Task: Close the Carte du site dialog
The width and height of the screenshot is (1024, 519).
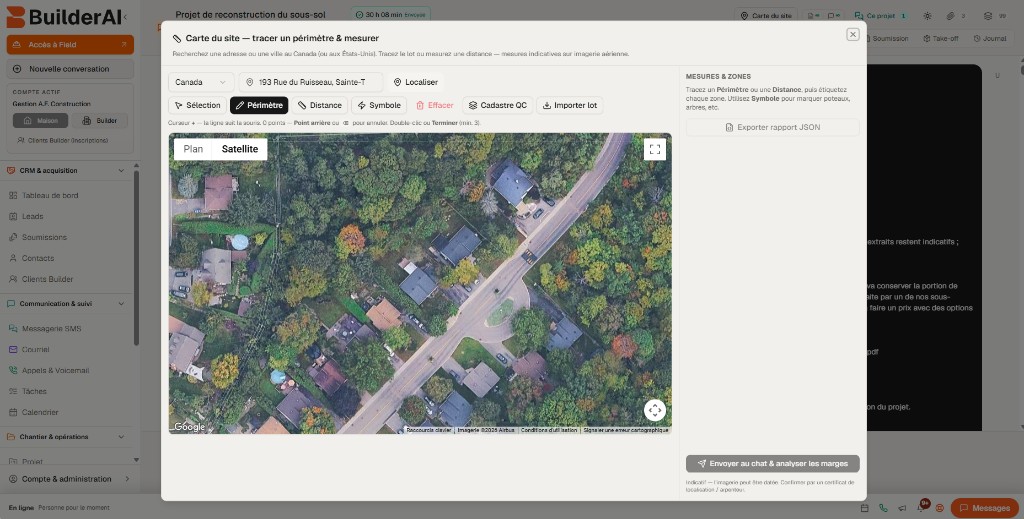Action: 852,35
